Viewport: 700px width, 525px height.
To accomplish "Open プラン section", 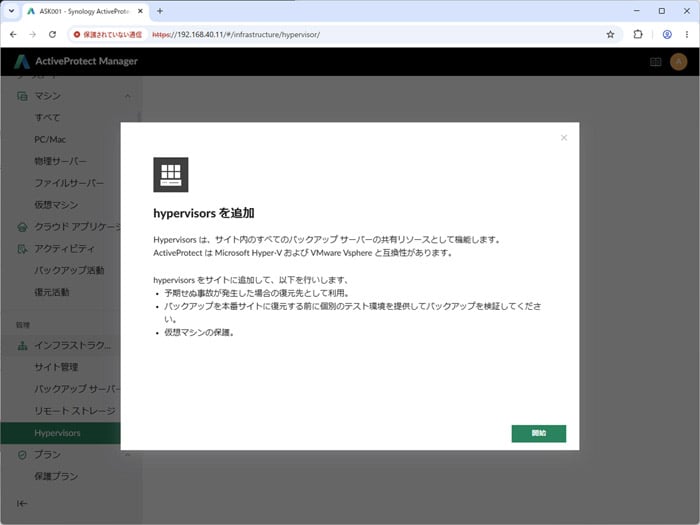I will pos(47,455).
